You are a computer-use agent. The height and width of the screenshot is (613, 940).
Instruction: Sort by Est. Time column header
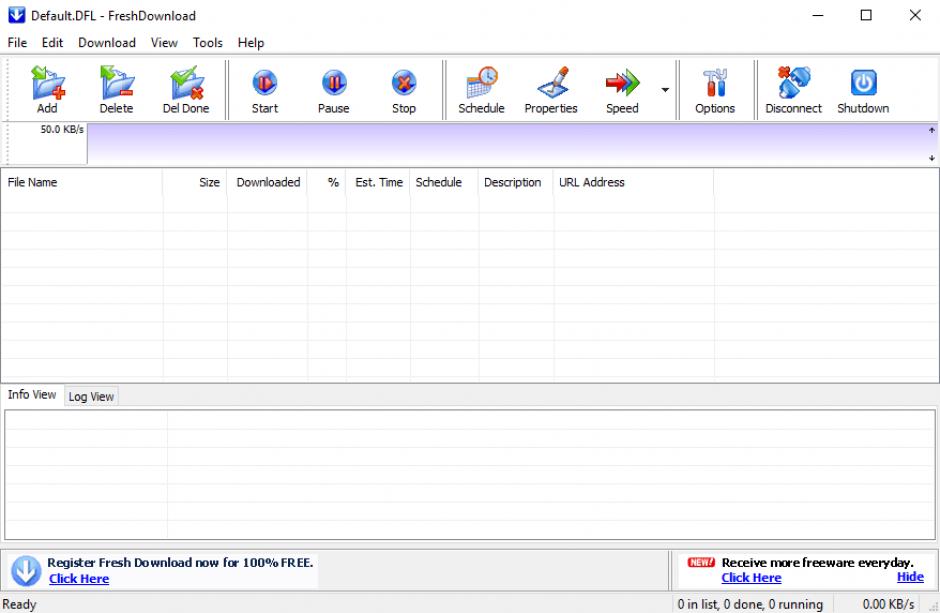click(x=378, y=182)
